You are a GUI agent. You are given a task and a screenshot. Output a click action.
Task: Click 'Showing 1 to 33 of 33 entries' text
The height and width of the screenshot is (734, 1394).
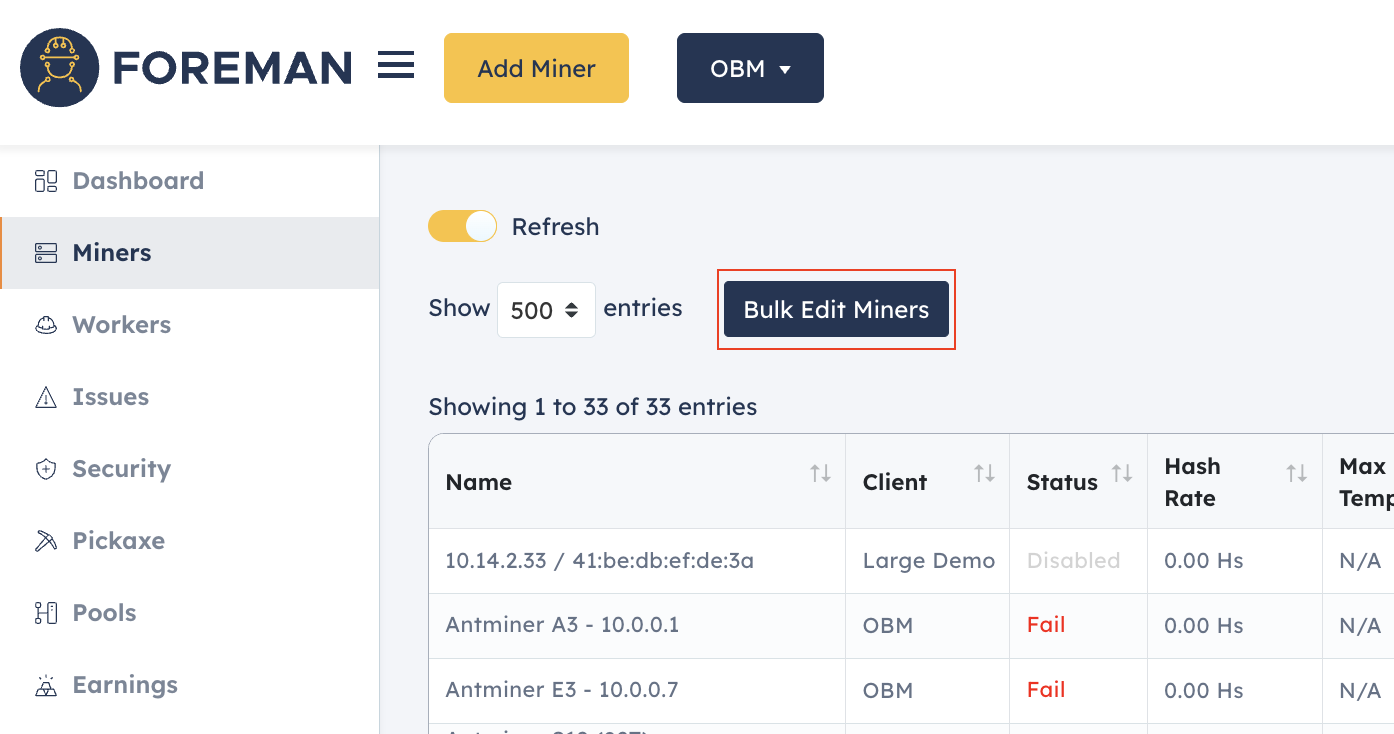click(x=593, y=407)
